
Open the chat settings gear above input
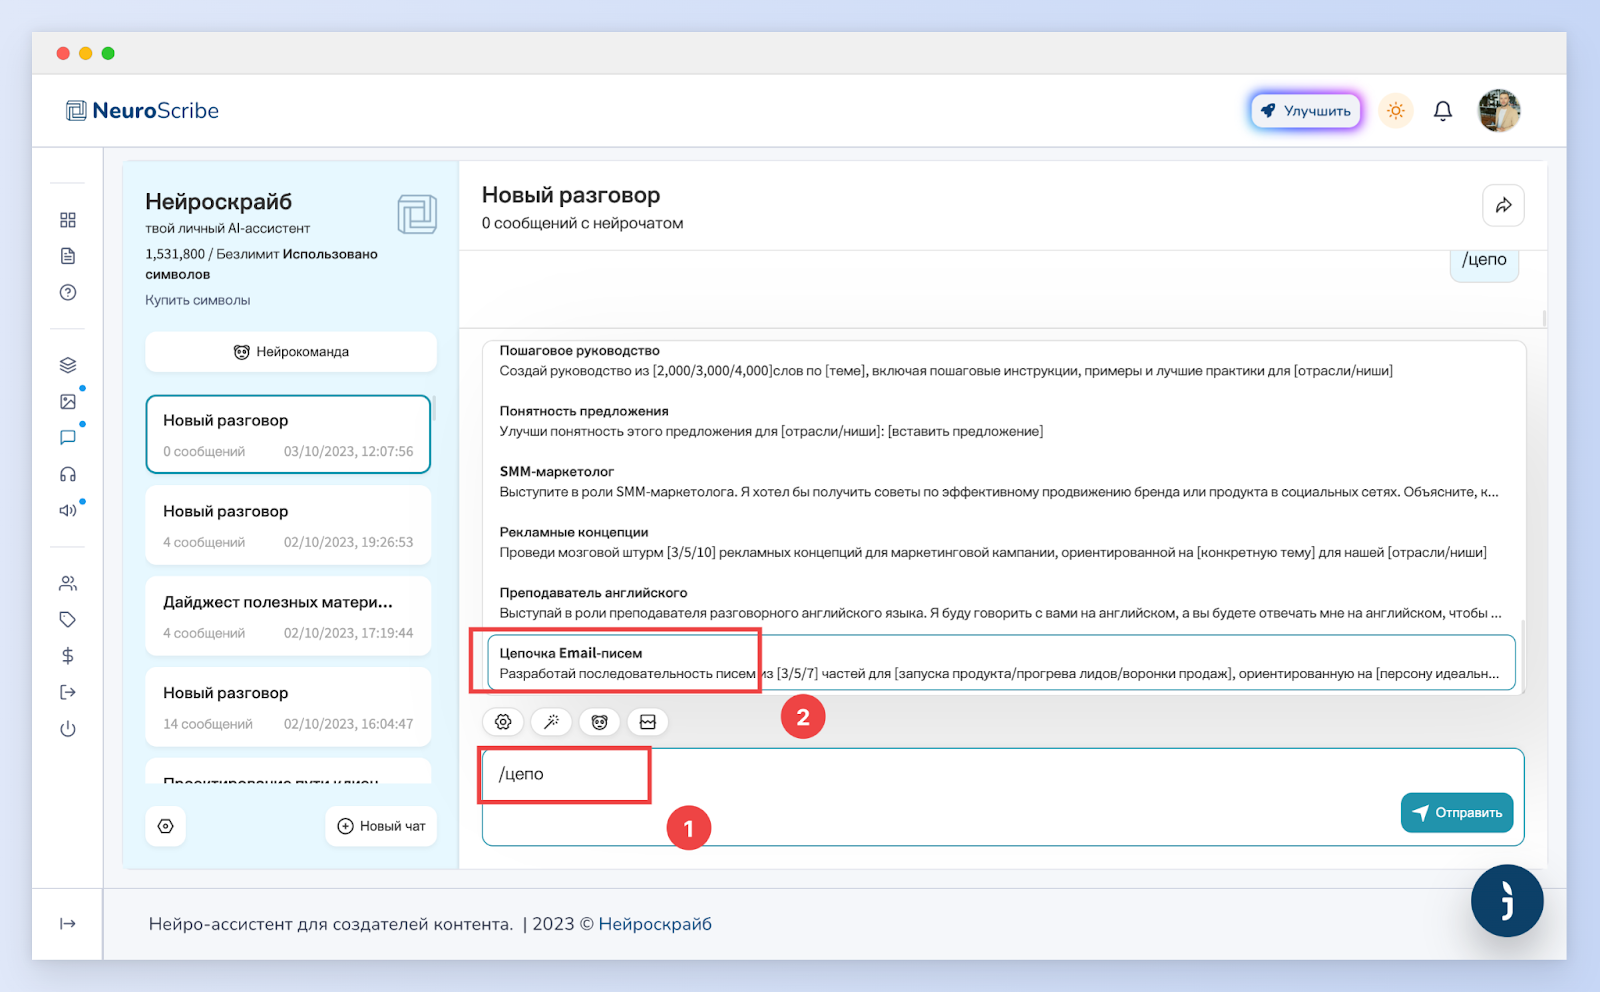(x=503, y=722)
